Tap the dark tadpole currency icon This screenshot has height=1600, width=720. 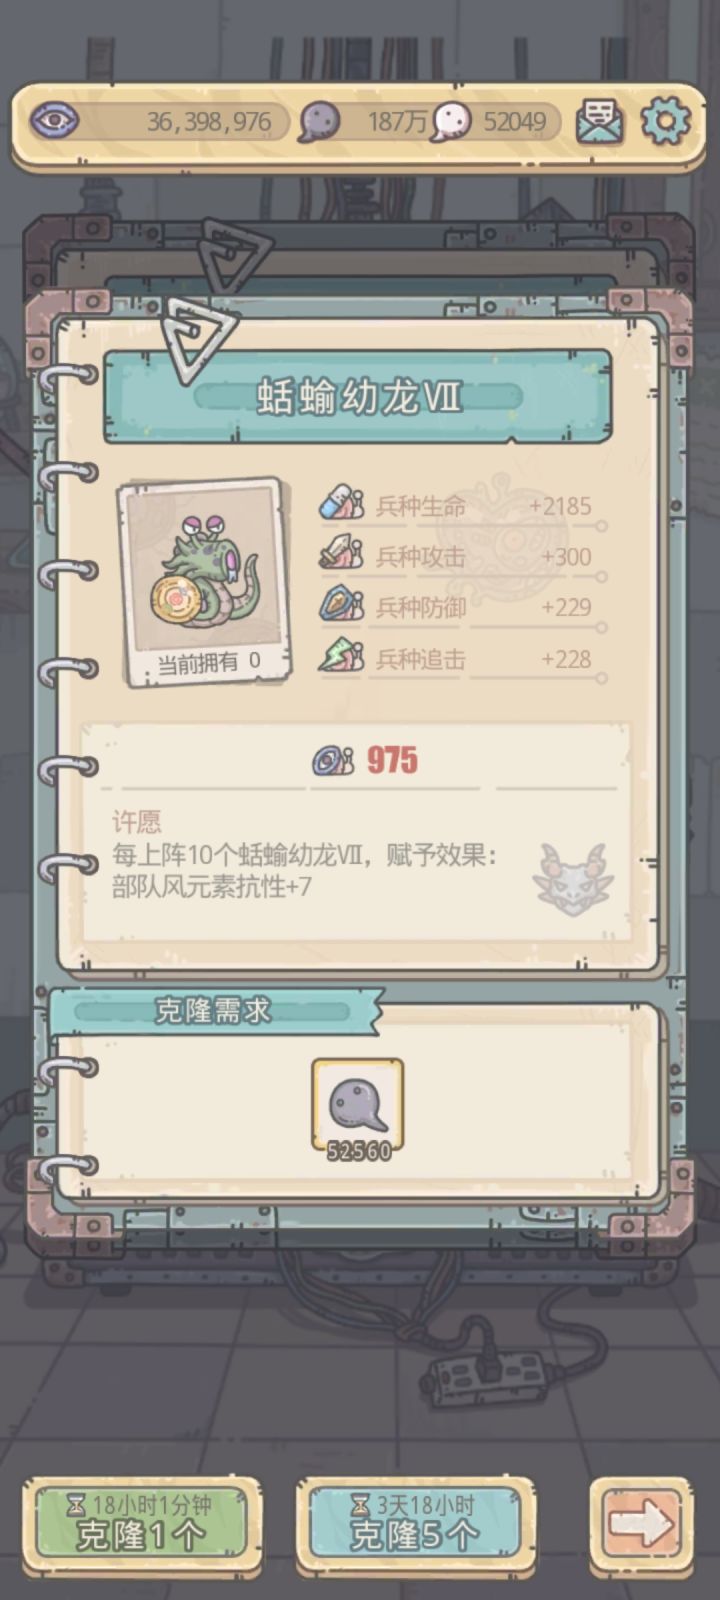tap(320, 122)
